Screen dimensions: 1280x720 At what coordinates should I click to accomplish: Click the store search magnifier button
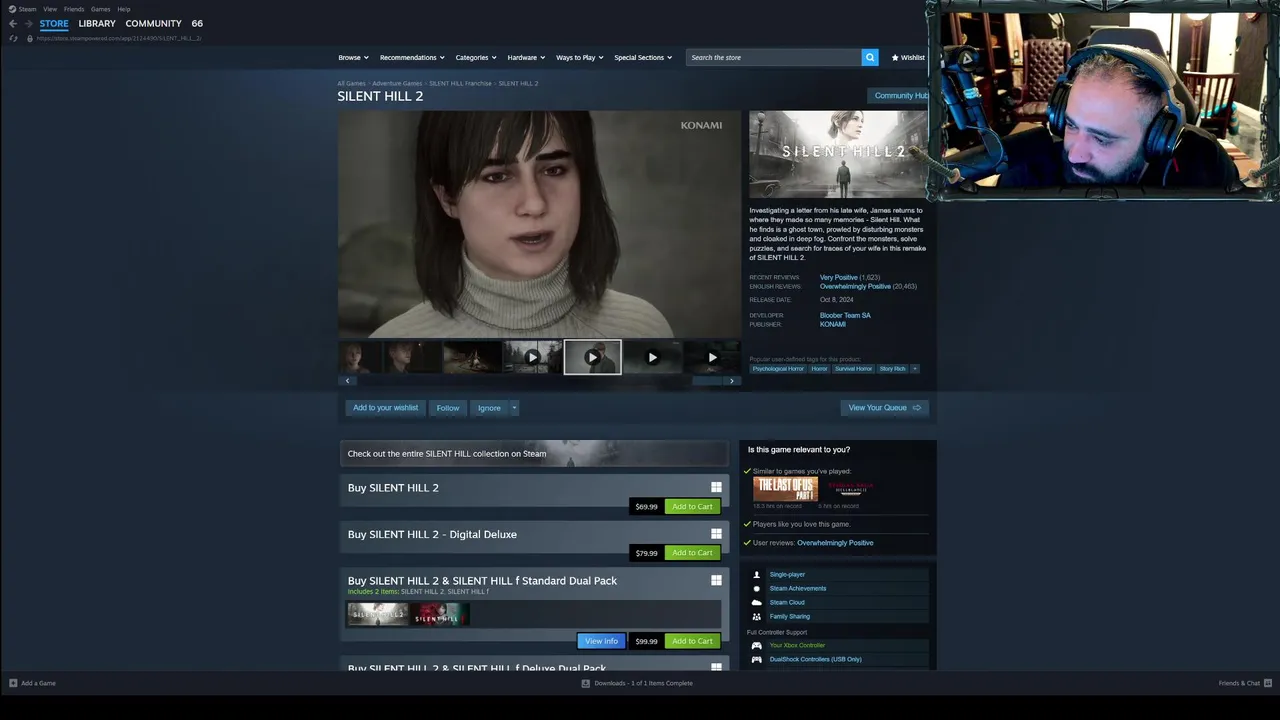click(870, 57)
